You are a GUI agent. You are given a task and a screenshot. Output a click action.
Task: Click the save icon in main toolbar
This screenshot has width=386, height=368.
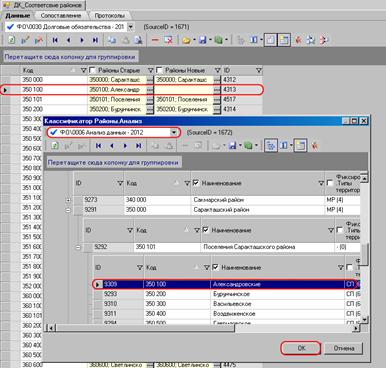[x=202, y=40]
